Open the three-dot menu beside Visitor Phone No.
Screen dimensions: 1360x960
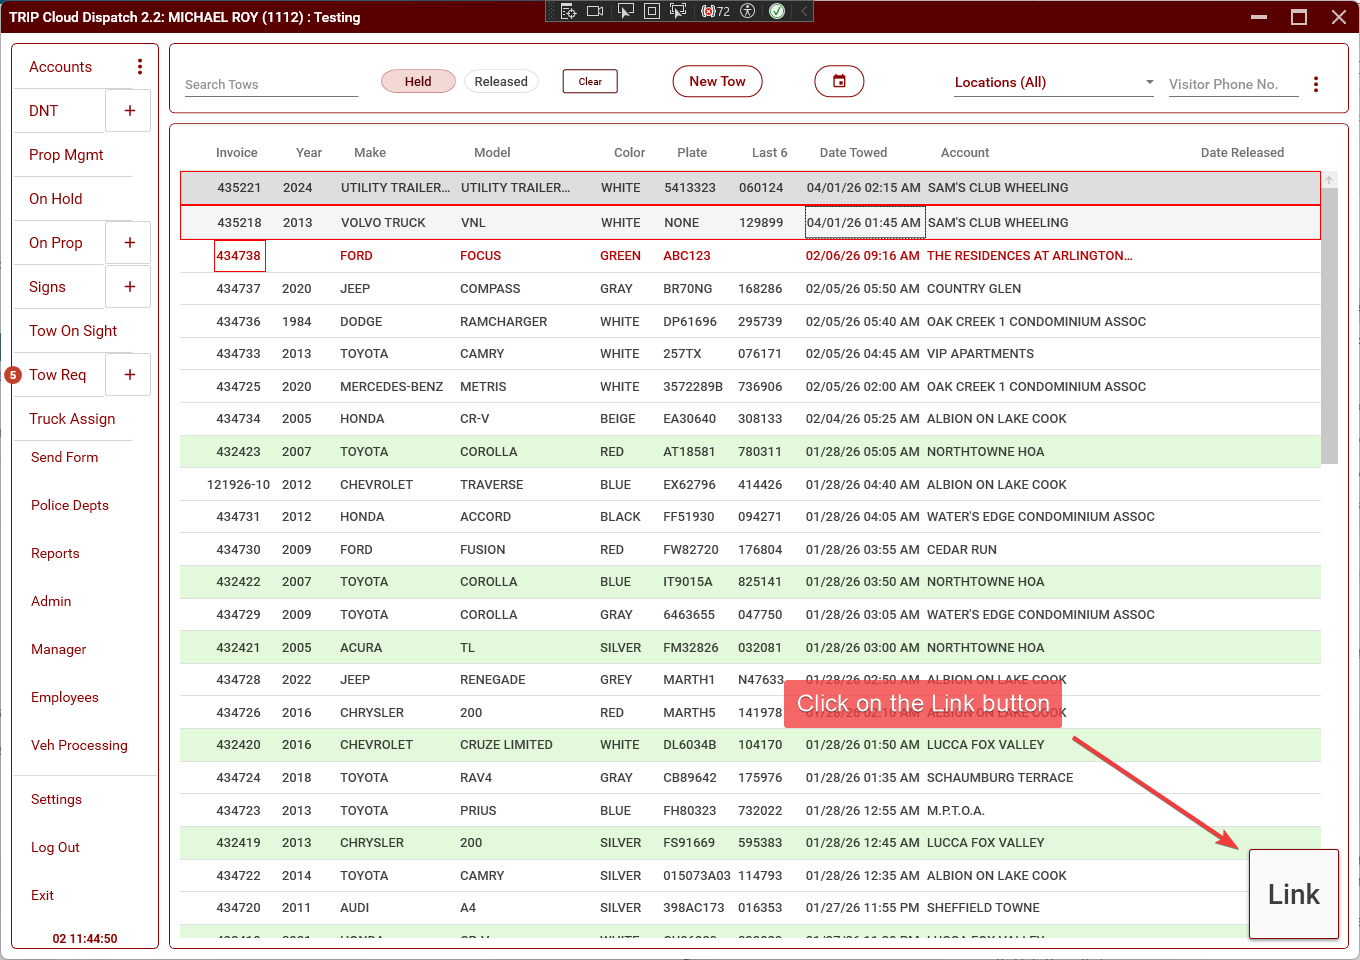point(1316,84)
